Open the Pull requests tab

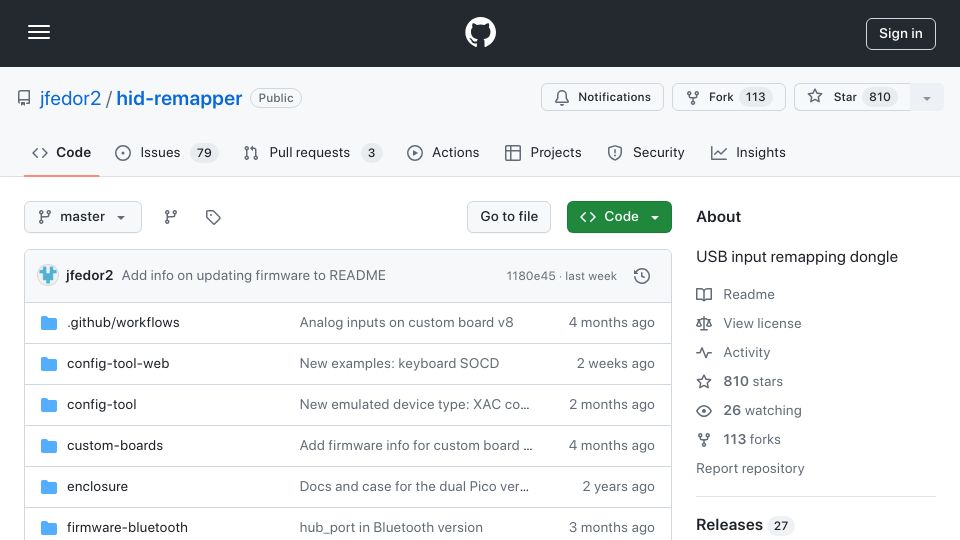click(312, 153)
